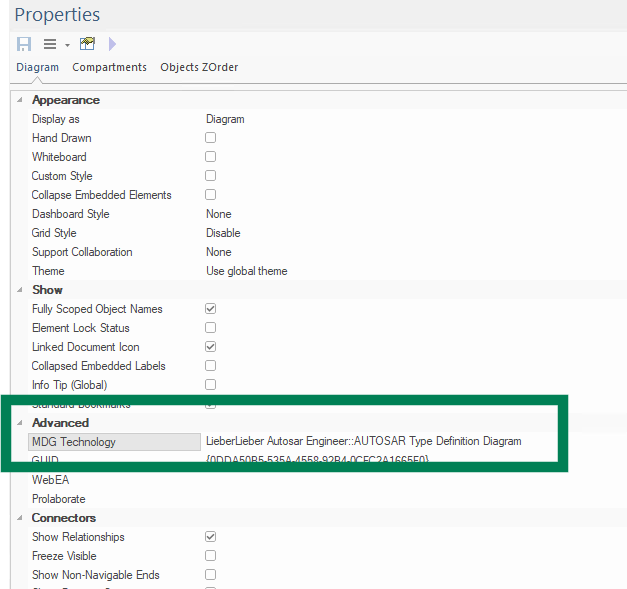Change the Grid Style value 'Disable'

pos(223,233)
